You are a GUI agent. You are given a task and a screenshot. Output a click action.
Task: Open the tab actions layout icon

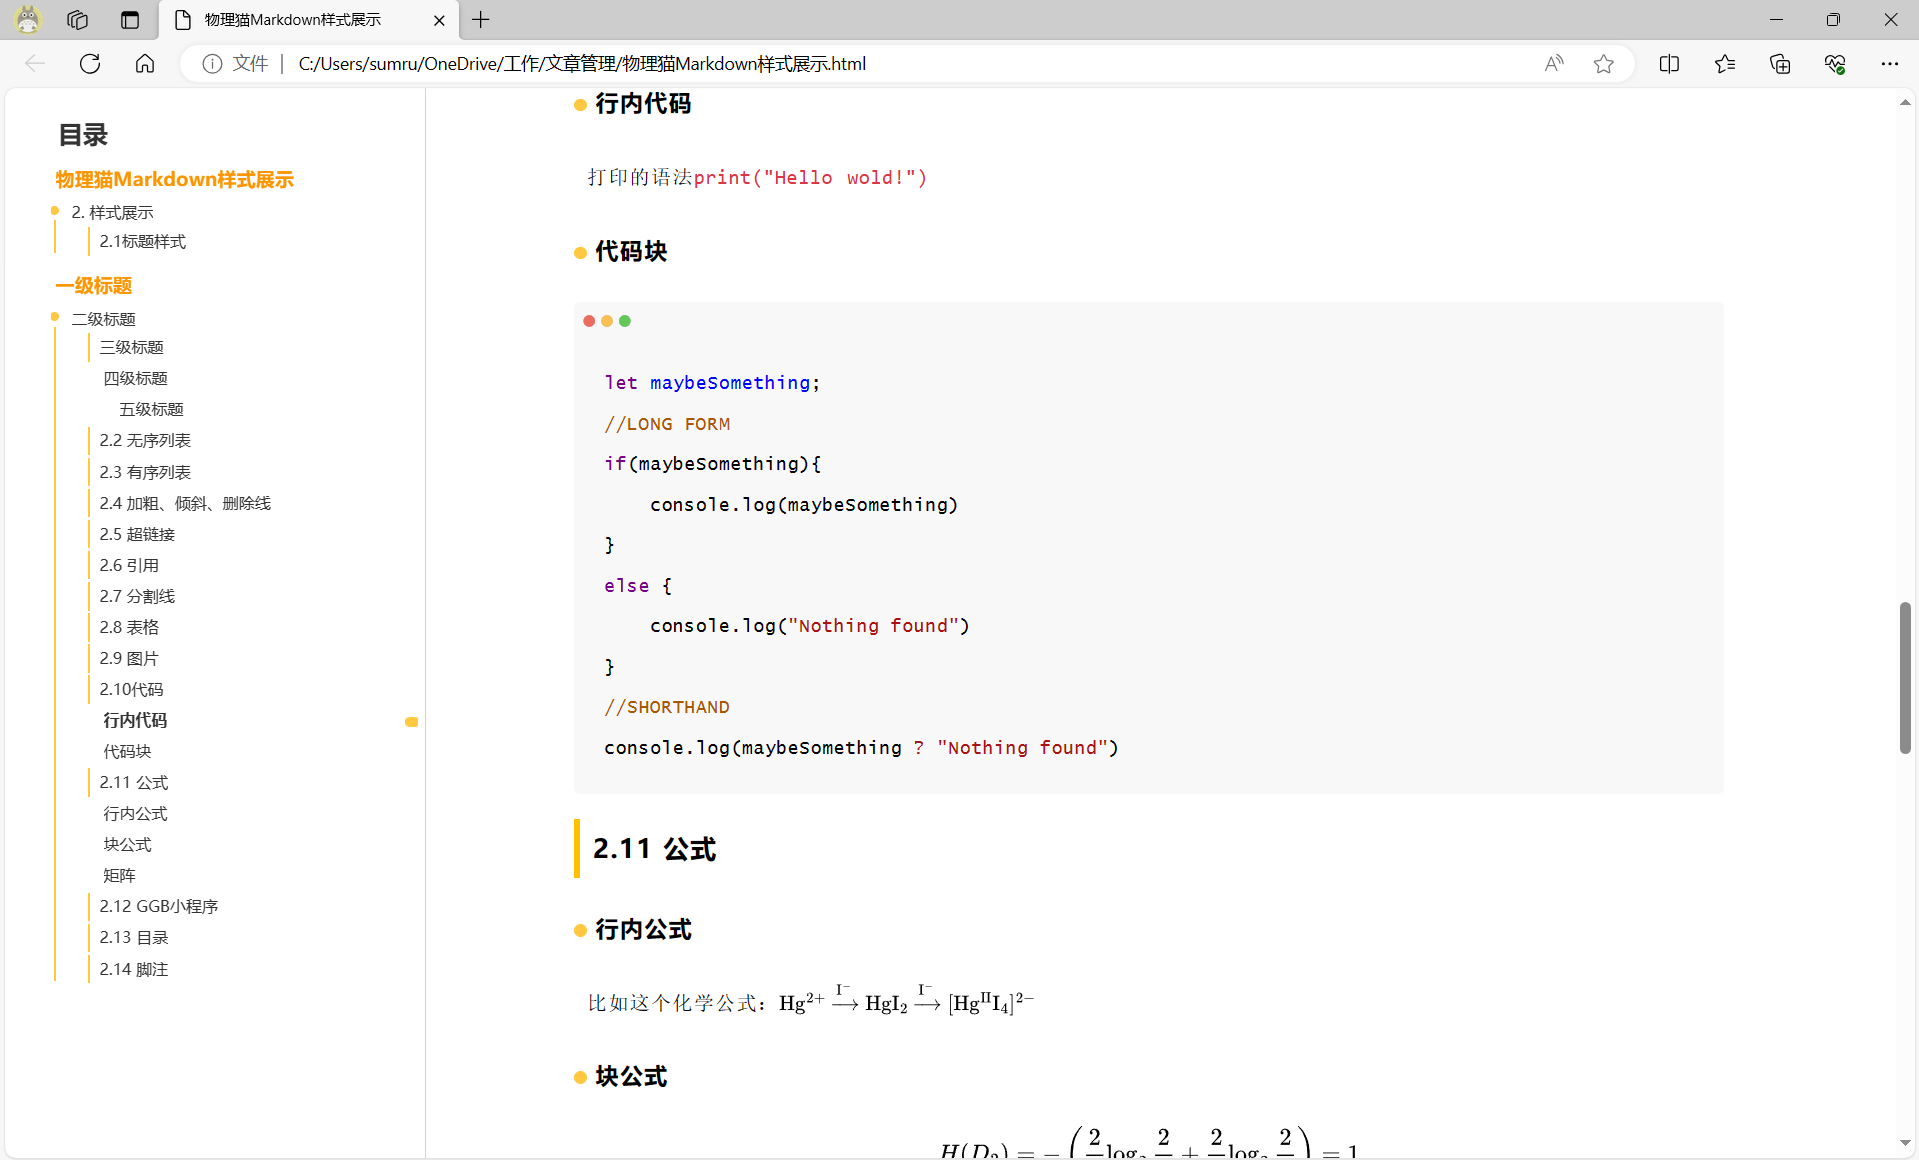click(x=129, y=19)
